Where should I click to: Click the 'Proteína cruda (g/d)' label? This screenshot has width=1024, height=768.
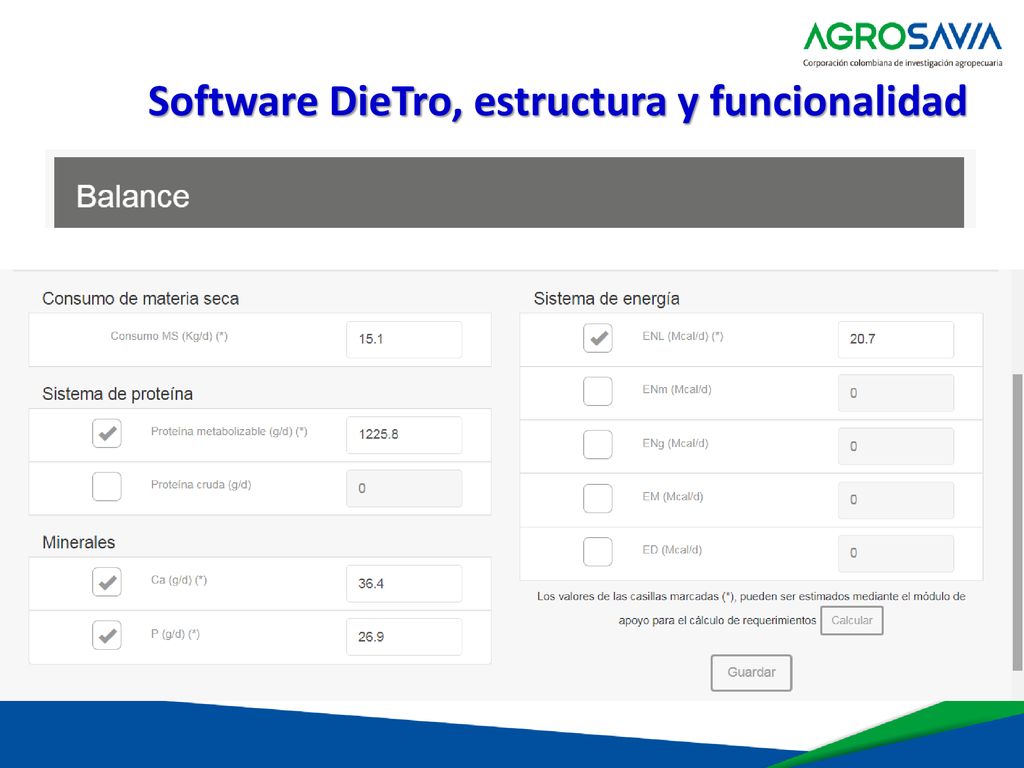[x=201, y=485]
